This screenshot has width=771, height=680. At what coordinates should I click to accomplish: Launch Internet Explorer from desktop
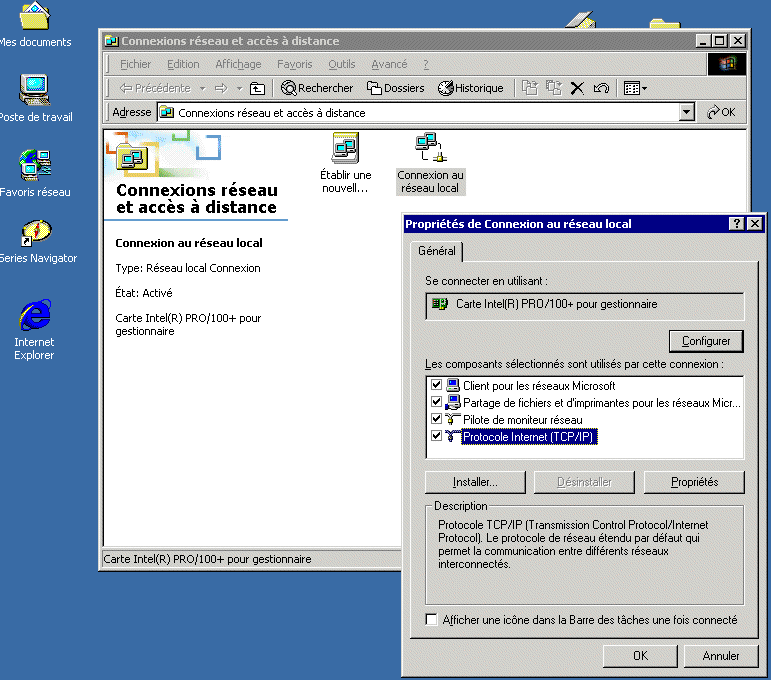click(x=34, y=329)
